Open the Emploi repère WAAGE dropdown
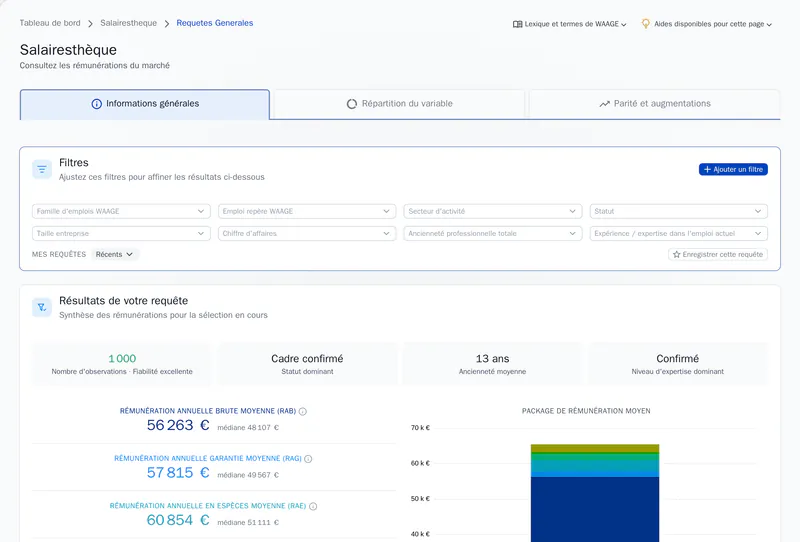 coord(307,211)
